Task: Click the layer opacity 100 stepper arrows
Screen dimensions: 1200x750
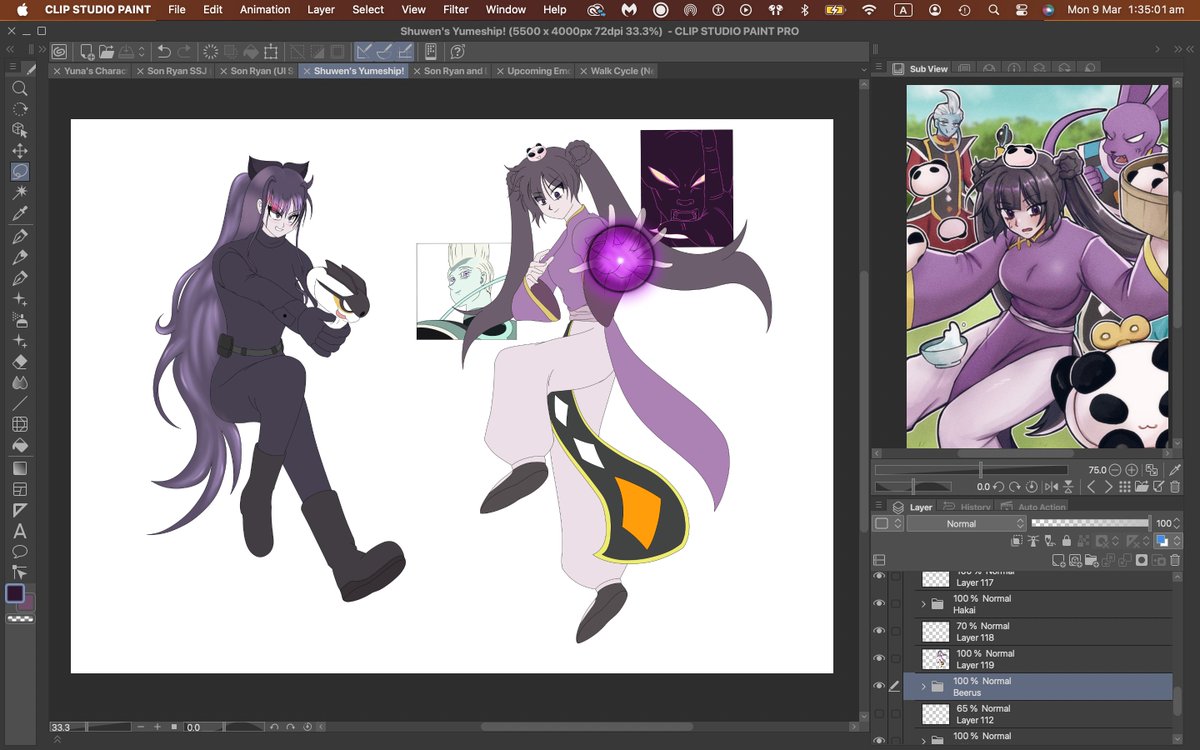Action: [1177, 523]
